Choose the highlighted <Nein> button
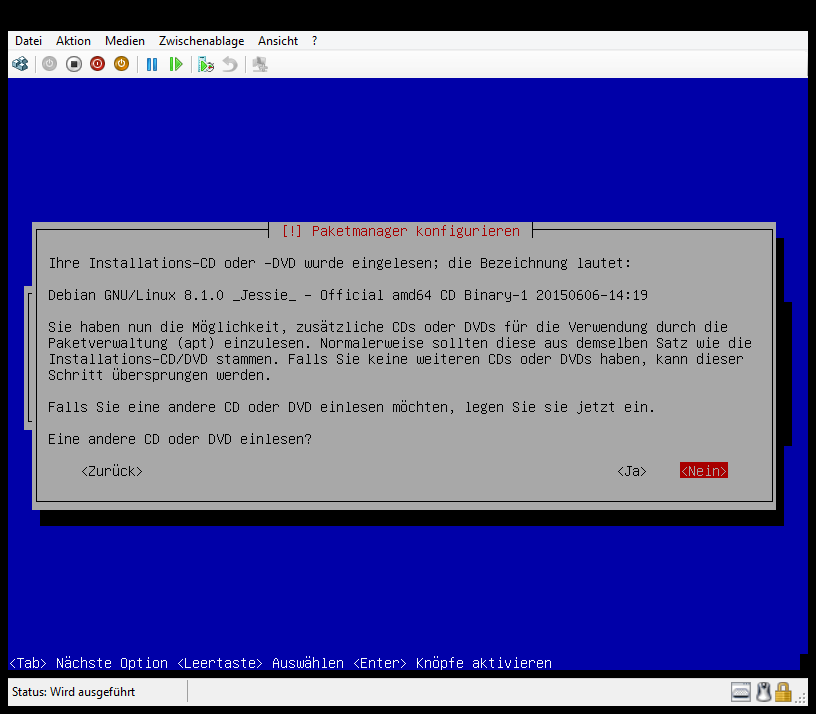 [704, 471]
